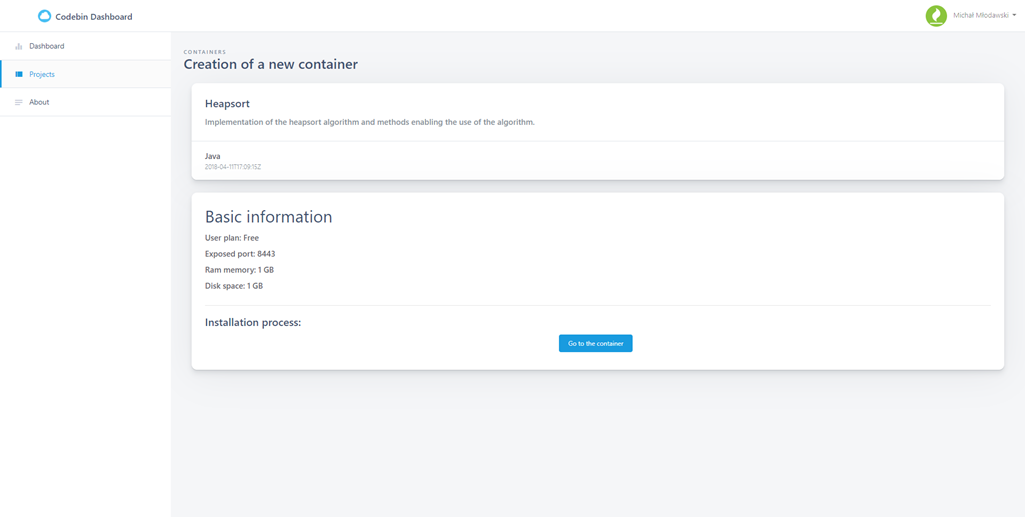Image resolution: width=1025 pixels, height=517 pixels.
Task: Open the About sidebar item
Action: 39,102
